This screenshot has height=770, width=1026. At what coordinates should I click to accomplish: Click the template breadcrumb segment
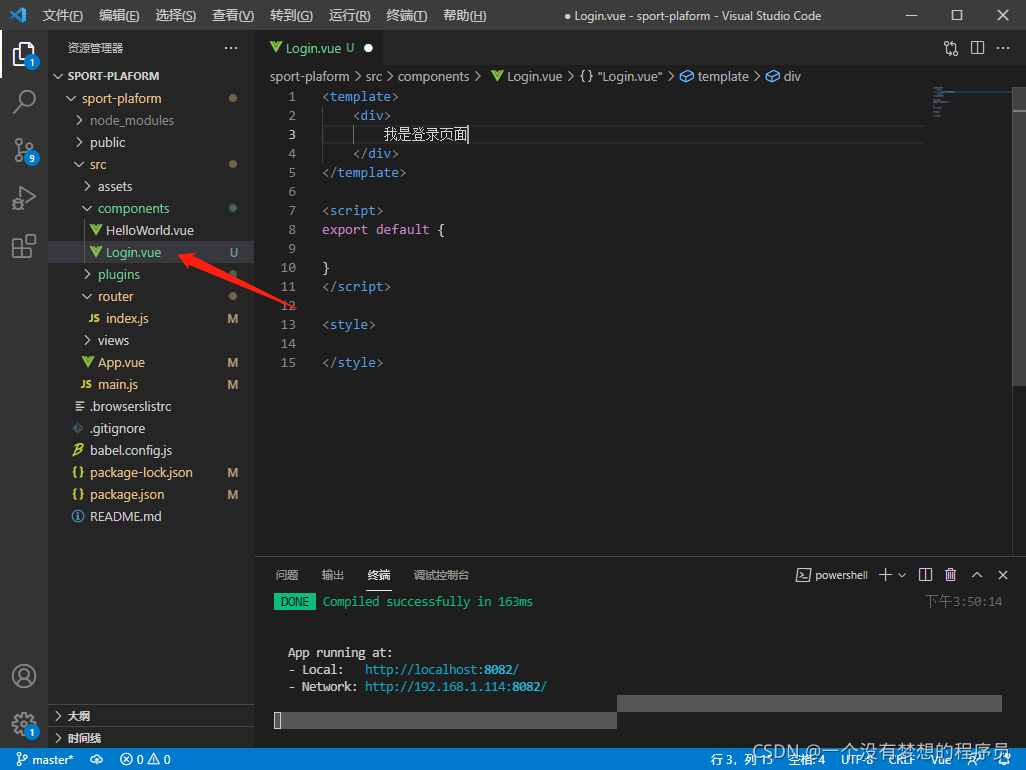coord(715,77)
